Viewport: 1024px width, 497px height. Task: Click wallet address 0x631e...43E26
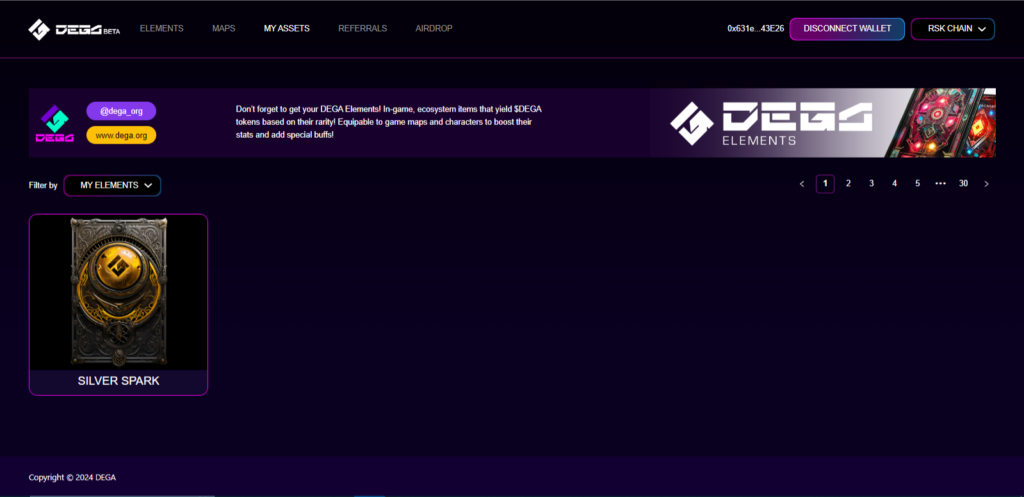tap(756, 29)
